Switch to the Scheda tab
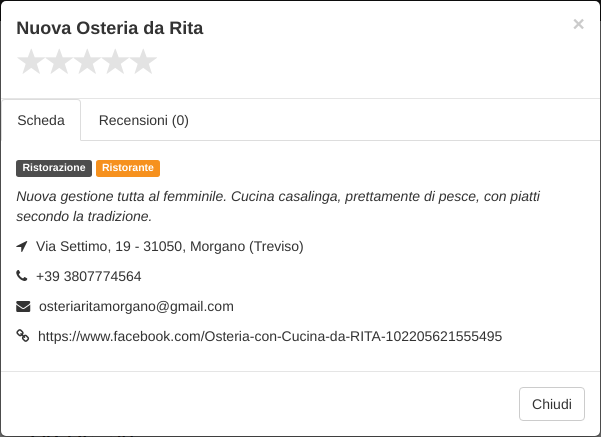The width and height of the screenshot is (601, 437). [41, 120]
